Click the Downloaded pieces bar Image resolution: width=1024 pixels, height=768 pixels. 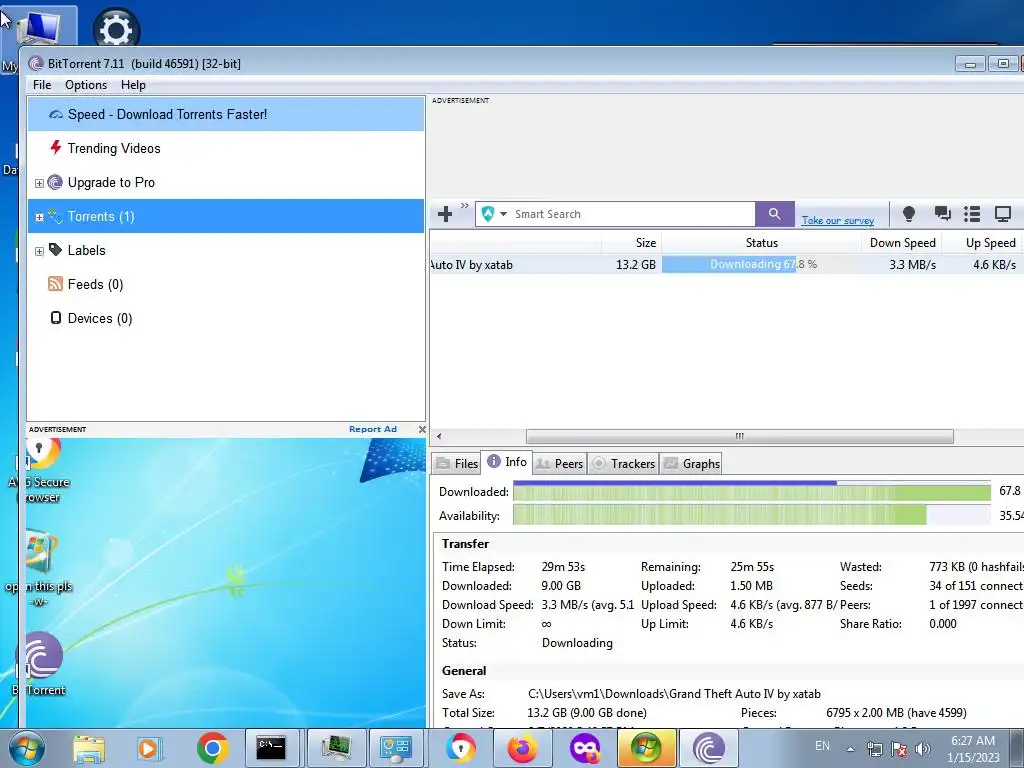(752, 491)
